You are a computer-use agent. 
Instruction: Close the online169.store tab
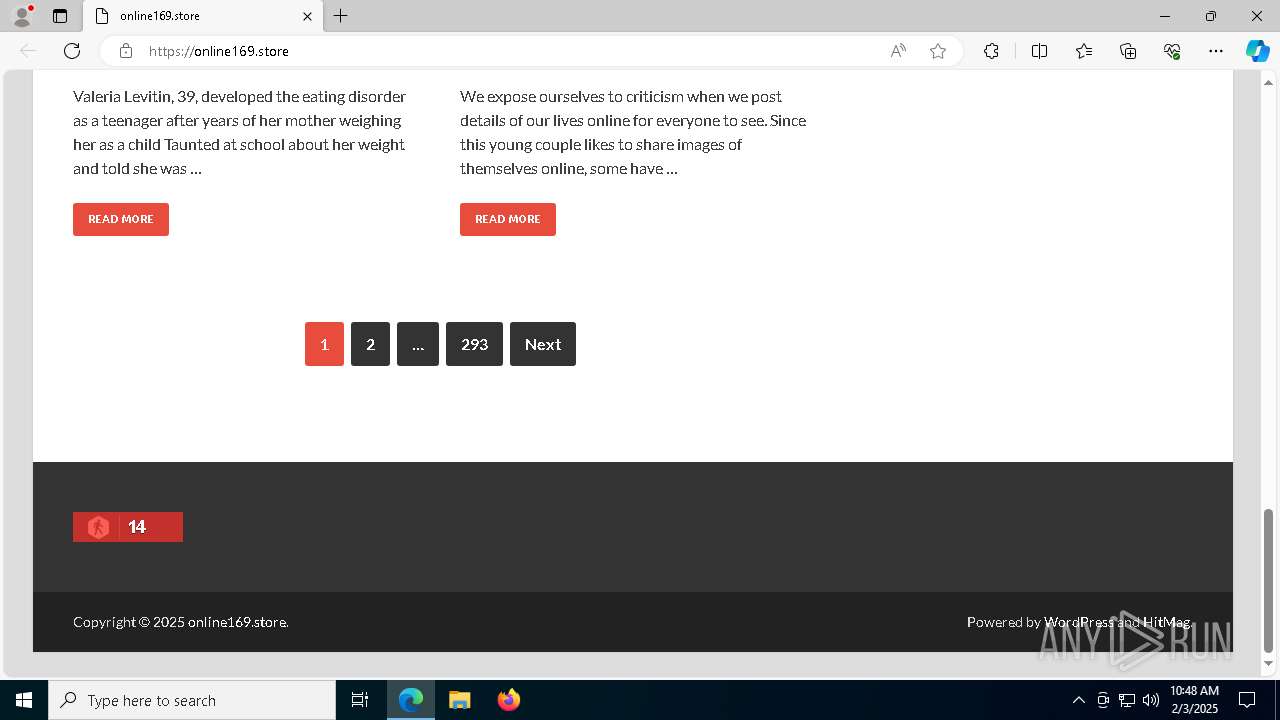pyautogui.click(x=308, y=16)
